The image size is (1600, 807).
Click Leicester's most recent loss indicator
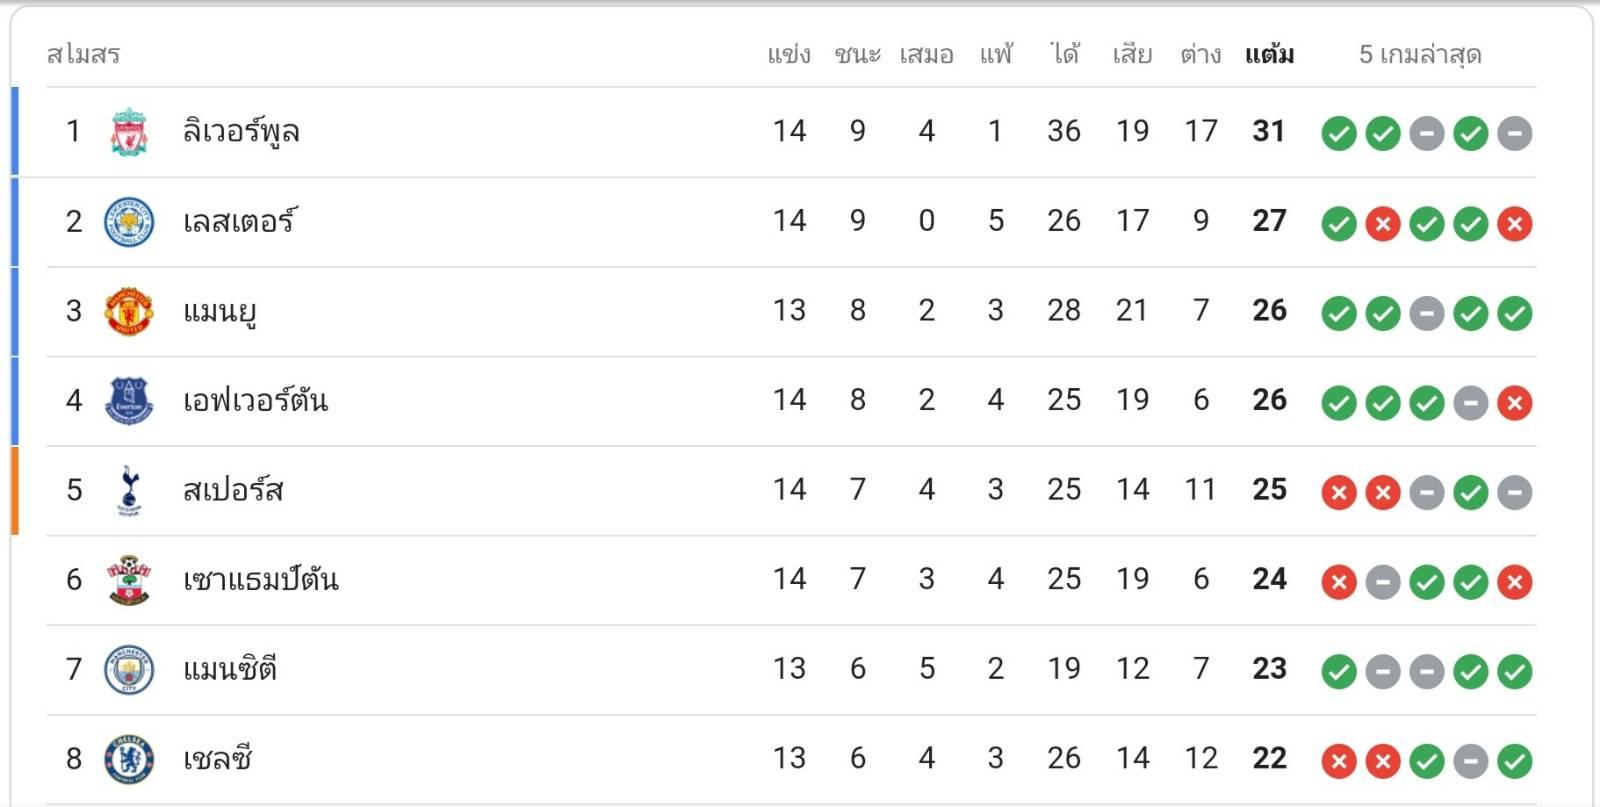(1514, 223)
